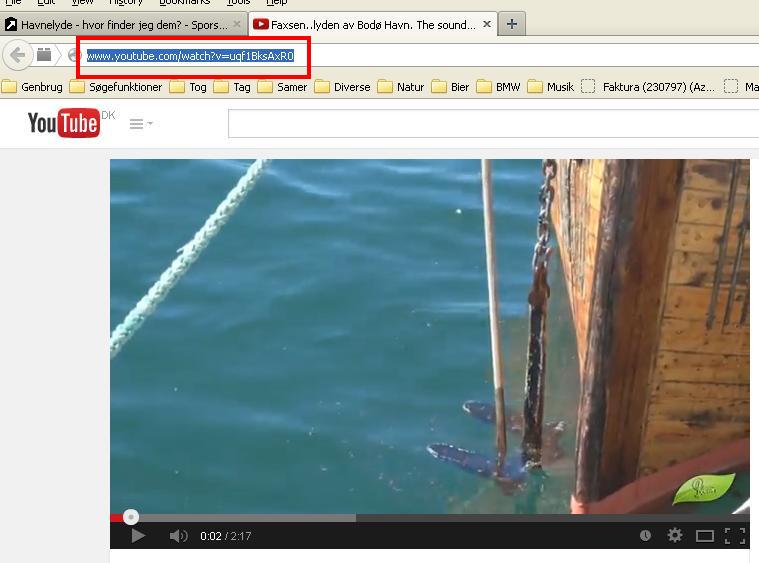Open the Genbrug bookmarks folder
This screenshot has height=563, width=759.
click(x=32, y=87)
